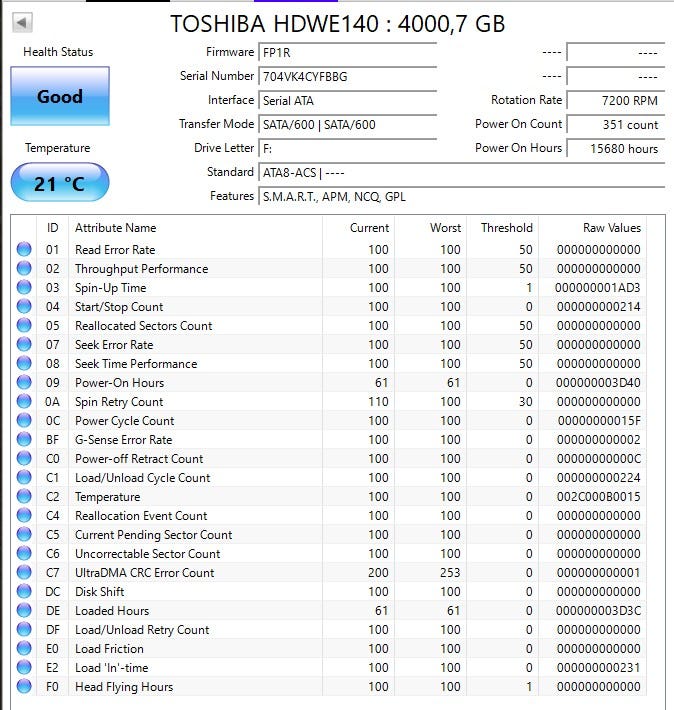Click the status orb for C2 Temperature

coord(24,496)
